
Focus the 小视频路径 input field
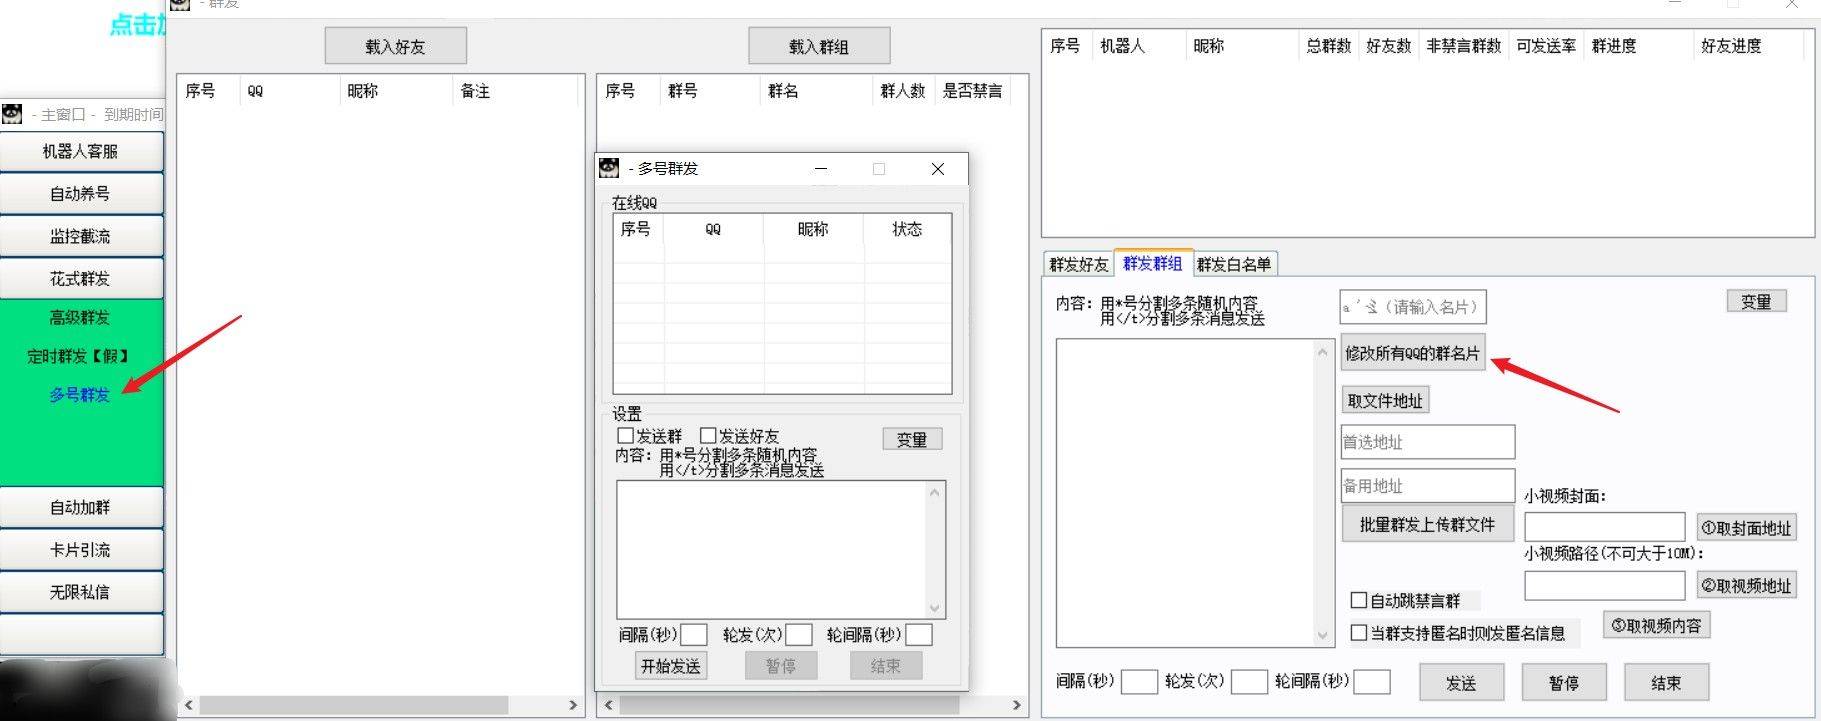tap(1605, 585)
